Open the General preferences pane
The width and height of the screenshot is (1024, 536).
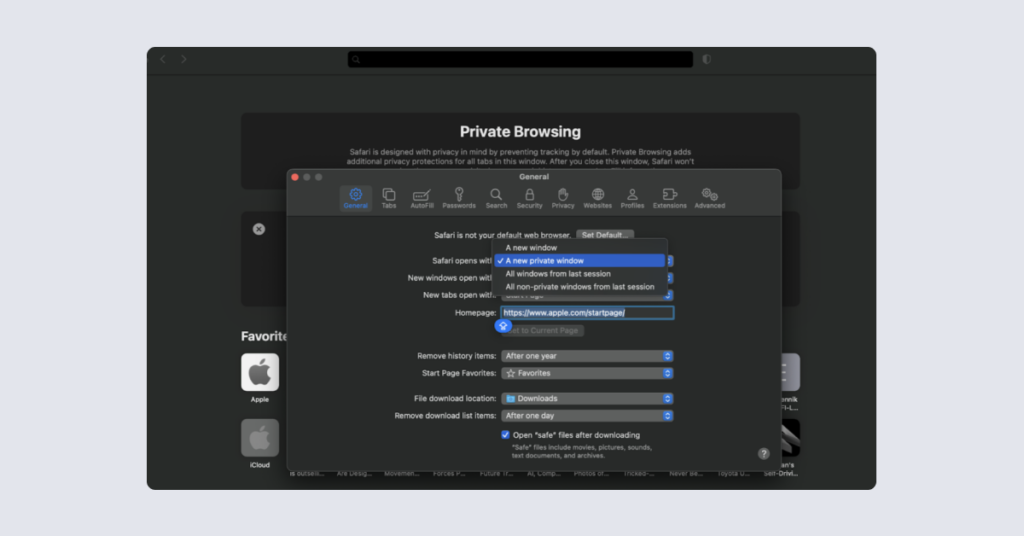(x=355, y=198)
